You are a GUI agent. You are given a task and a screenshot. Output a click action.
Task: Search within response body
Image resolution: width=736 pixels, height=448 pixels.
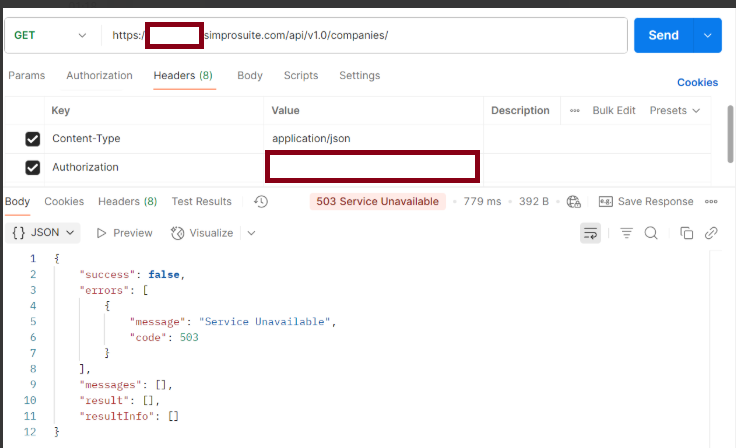click(x=651, y=233)
